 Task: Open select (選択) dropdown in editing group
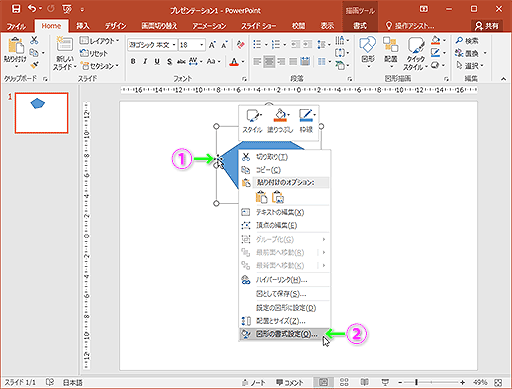[x=470, y=66]
